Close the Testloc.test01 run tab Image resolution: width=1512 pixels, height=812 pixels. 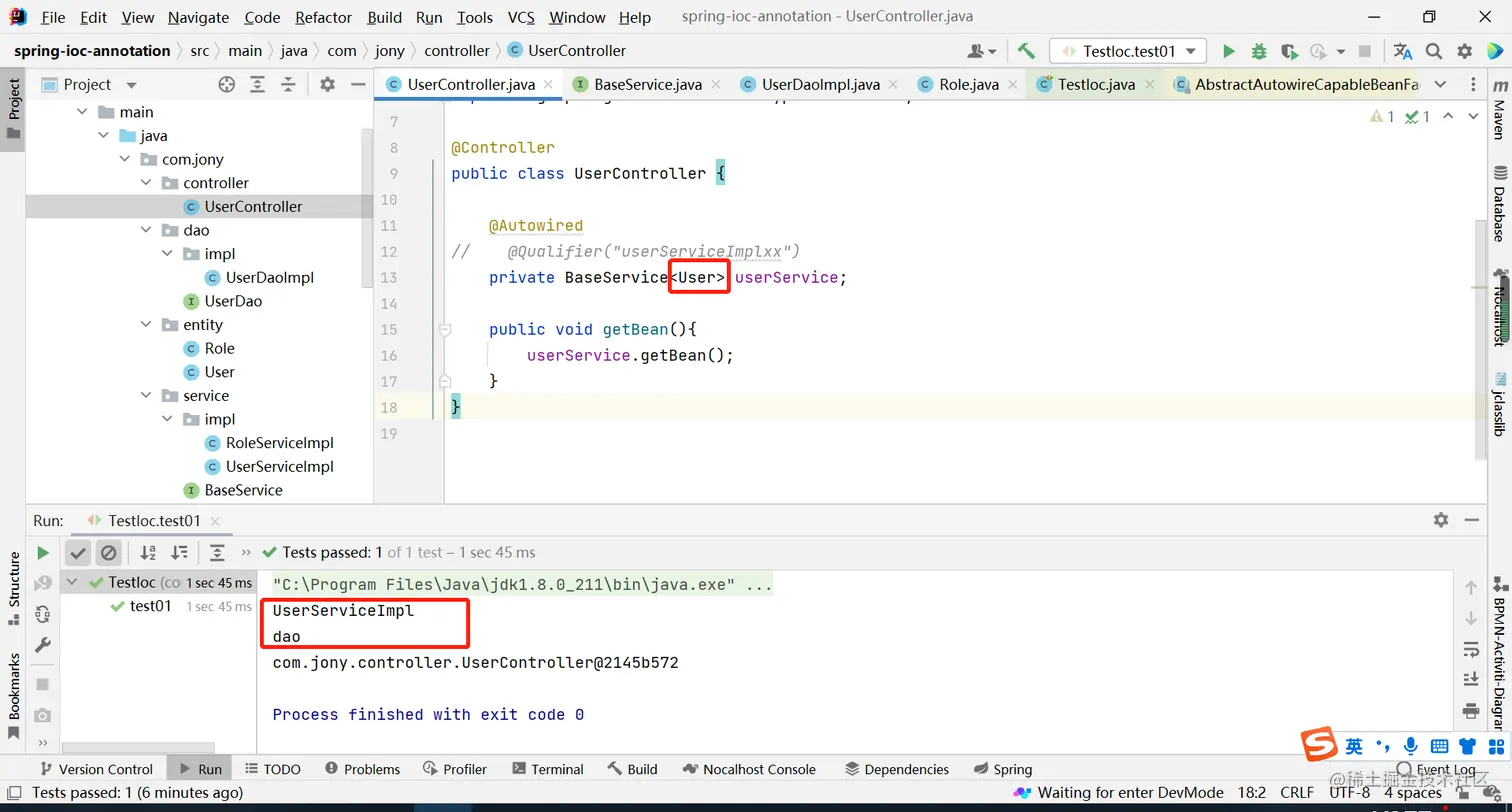215,521
